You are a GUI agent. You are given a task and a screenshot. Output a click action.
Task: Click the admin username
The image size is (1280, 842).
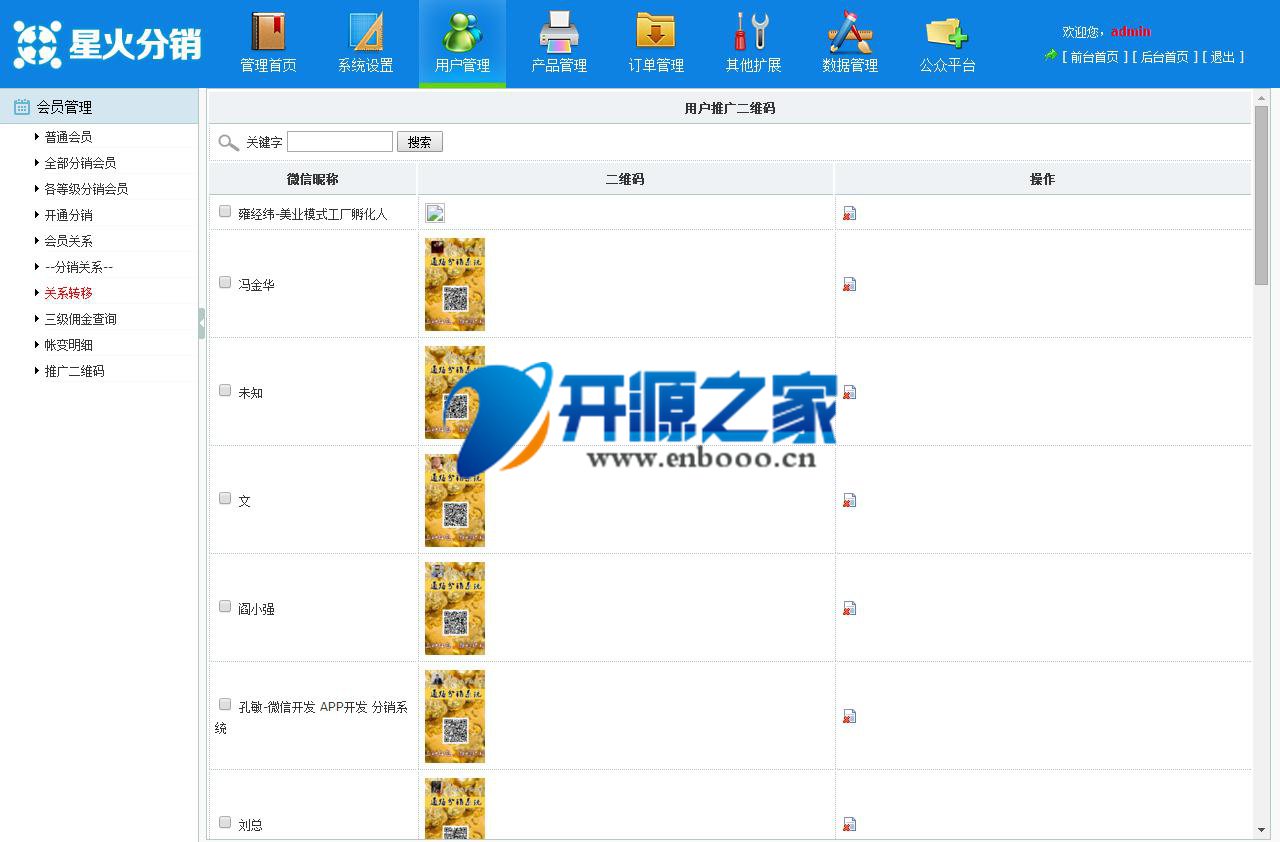[1131, 31]
